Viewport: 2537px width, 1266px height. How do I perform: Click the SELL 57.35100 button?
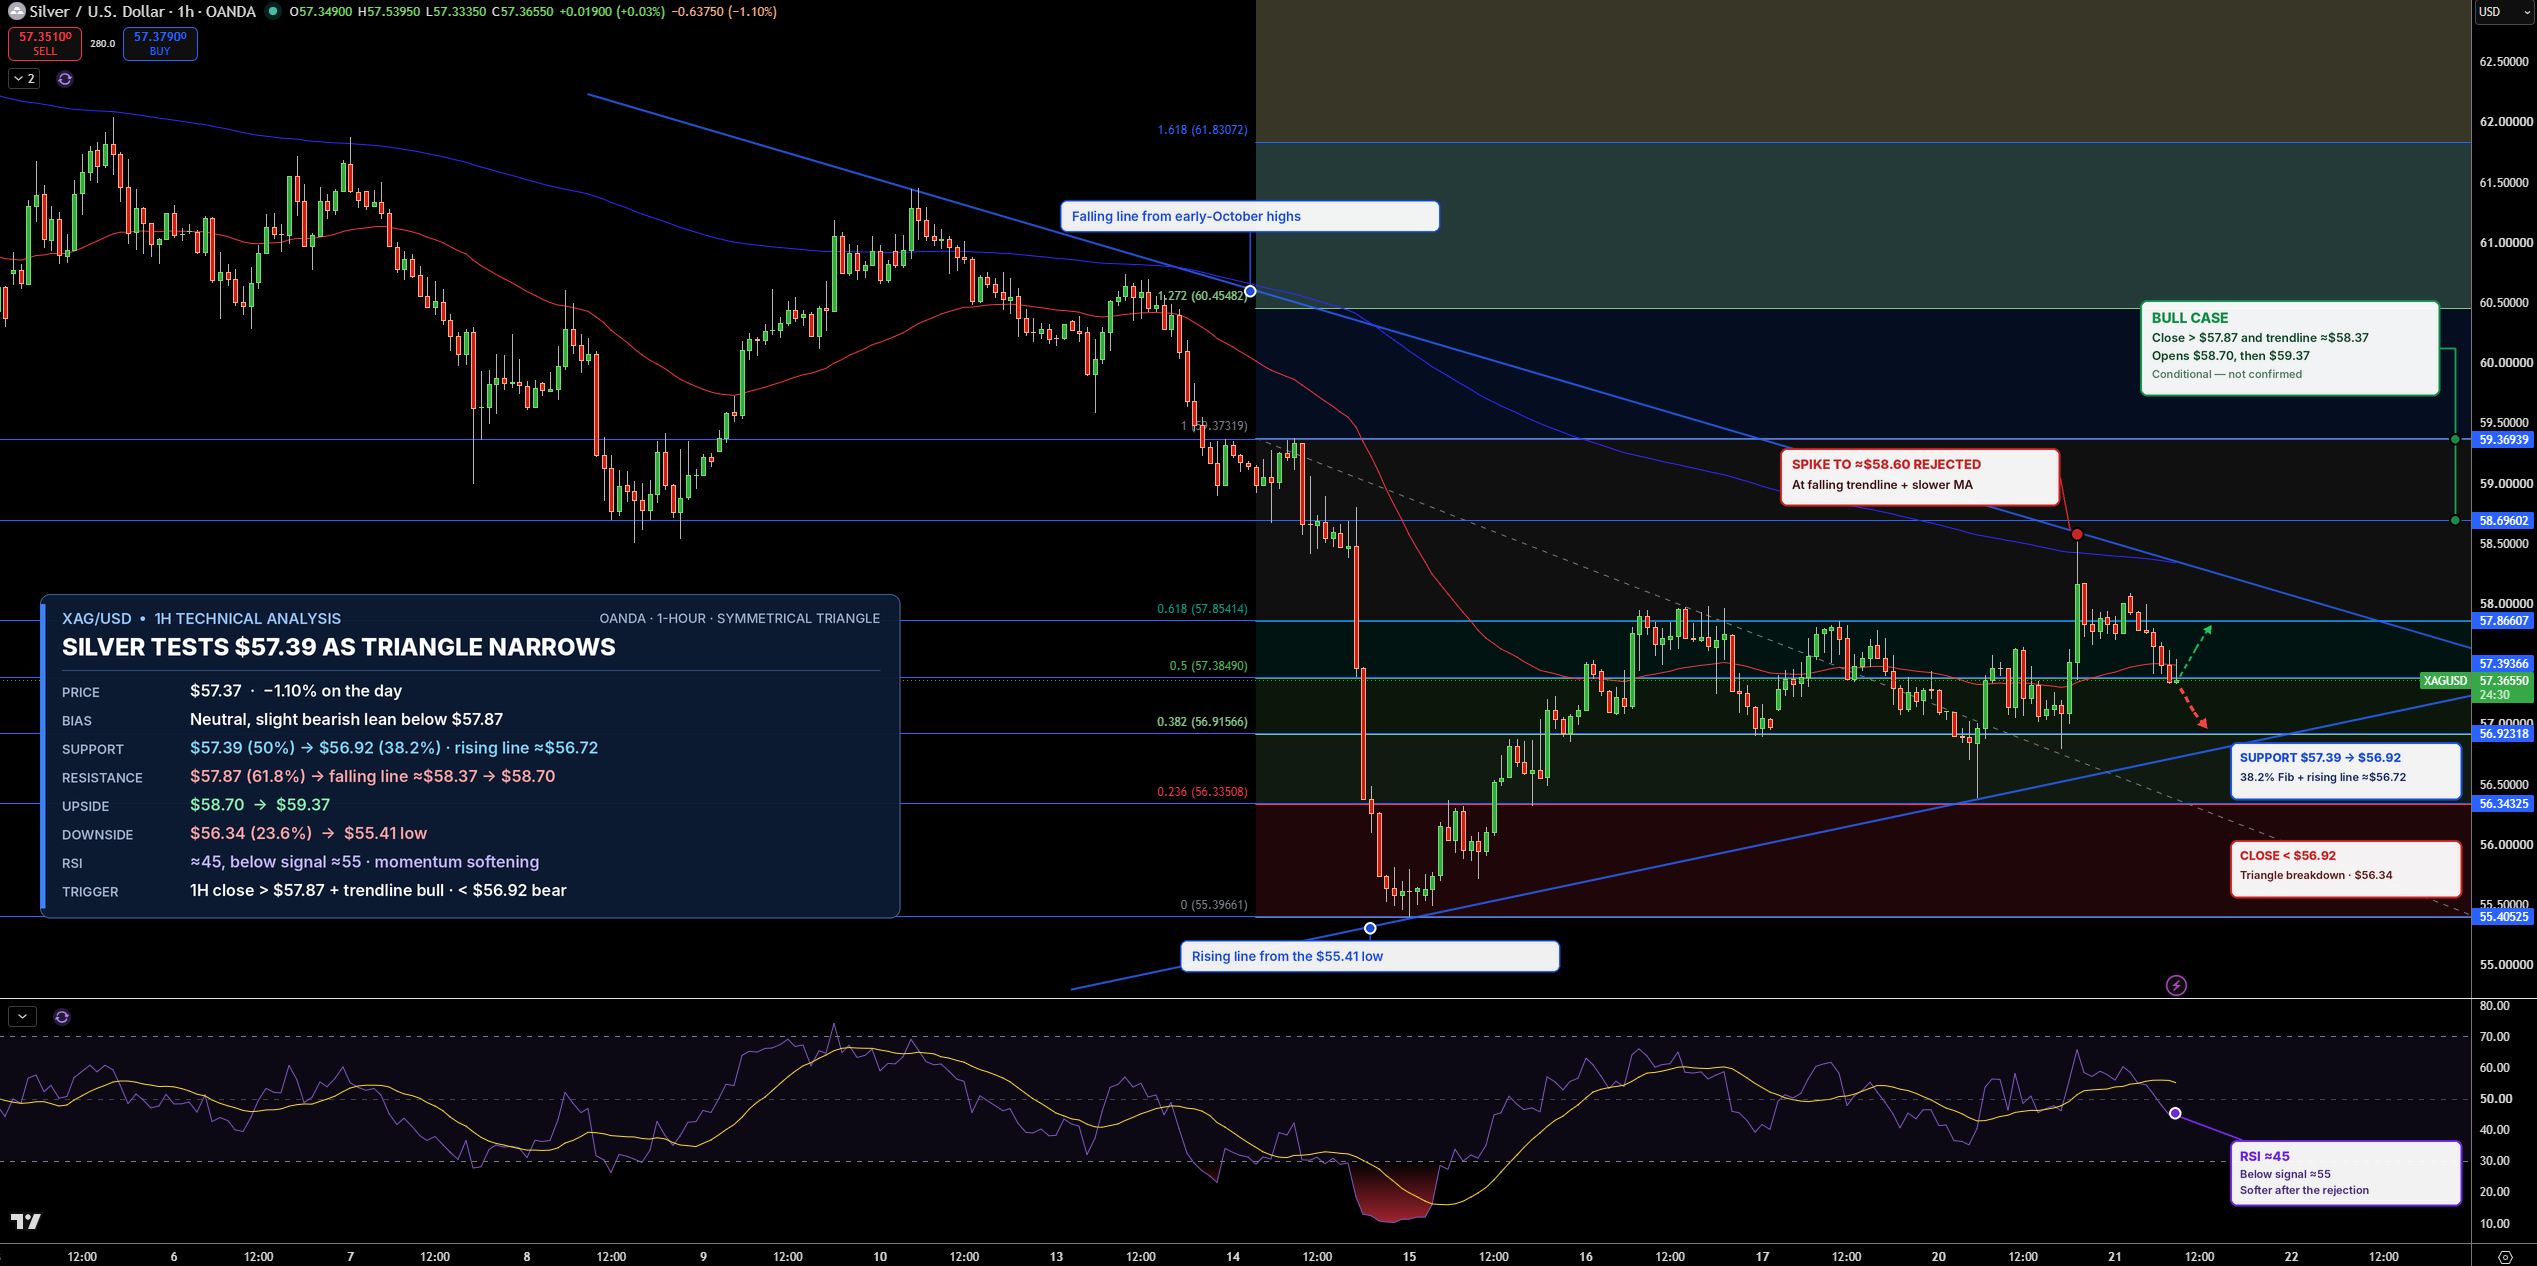coord(45,44)
